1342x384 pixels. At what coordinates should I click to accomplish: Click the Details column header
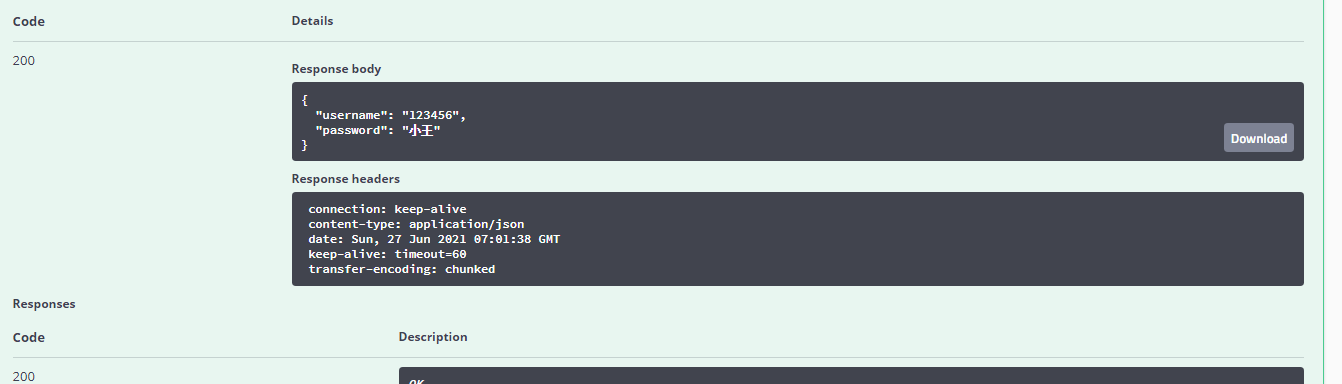[312, 20]
